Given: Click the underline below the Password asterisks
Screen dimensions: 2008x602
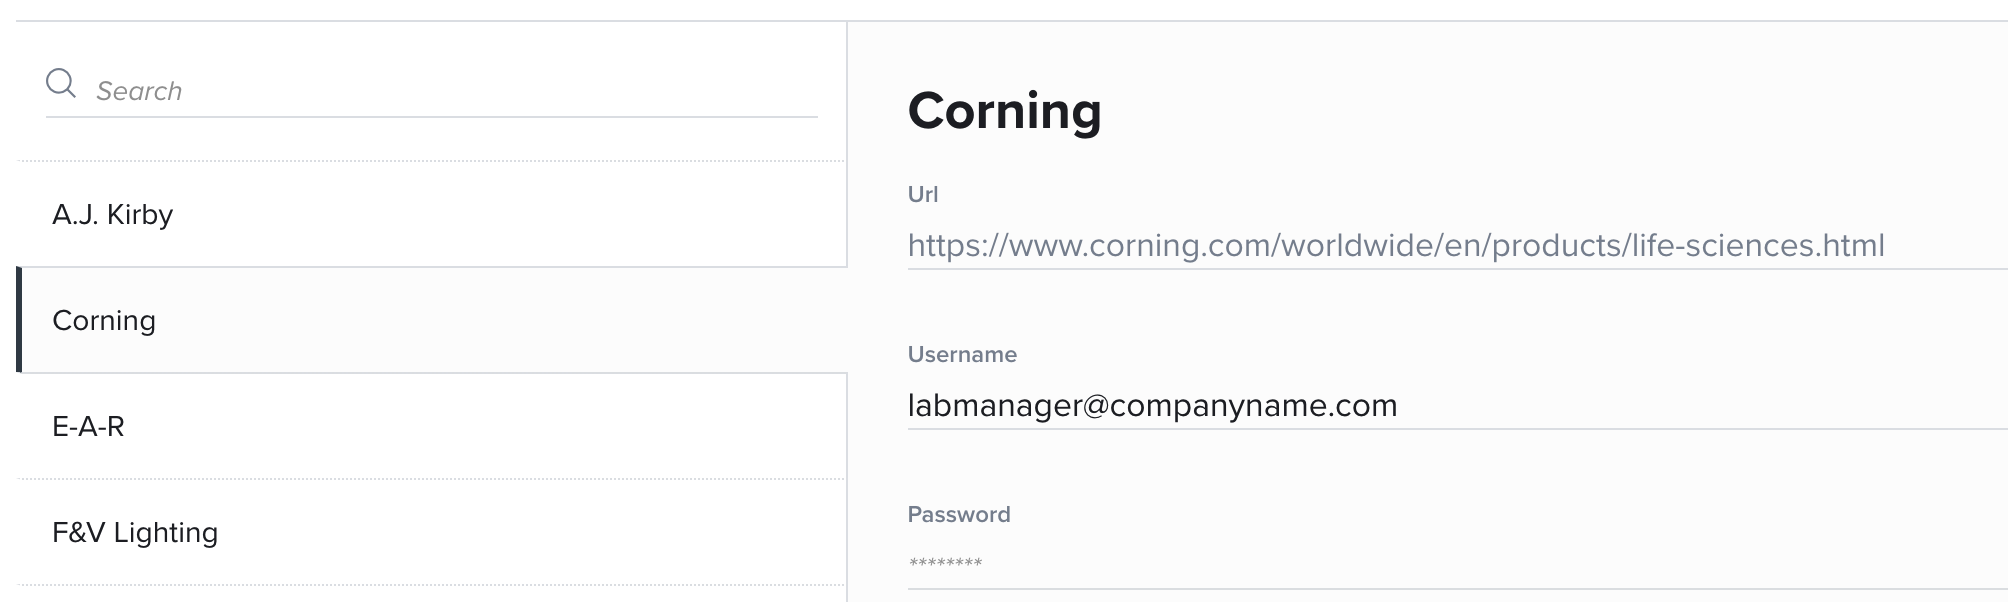Looking at the screenshot, I should coord(1457,589).
